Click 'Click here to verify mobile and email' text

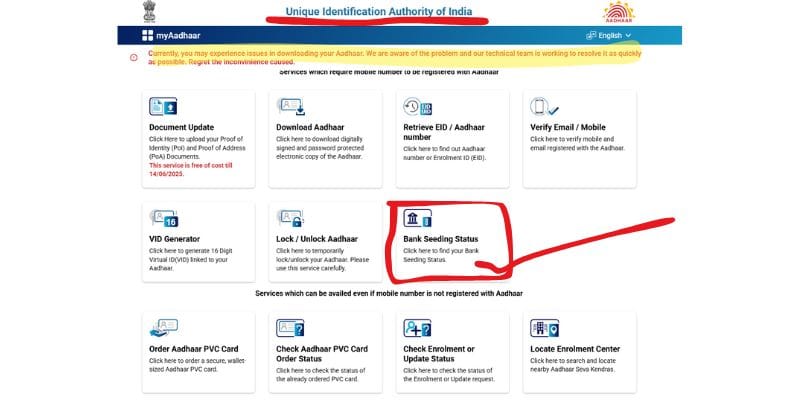[577, 143]
